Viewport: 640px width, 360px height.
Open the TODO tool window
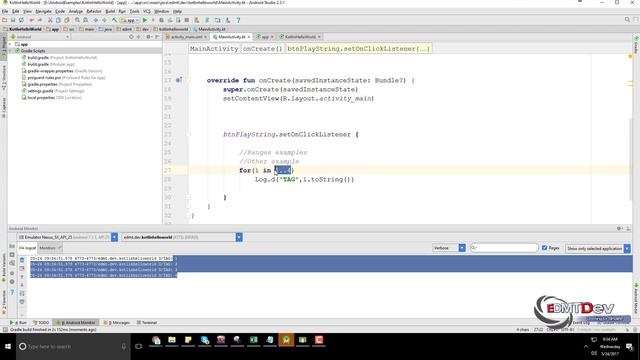(x=41, y=322)
